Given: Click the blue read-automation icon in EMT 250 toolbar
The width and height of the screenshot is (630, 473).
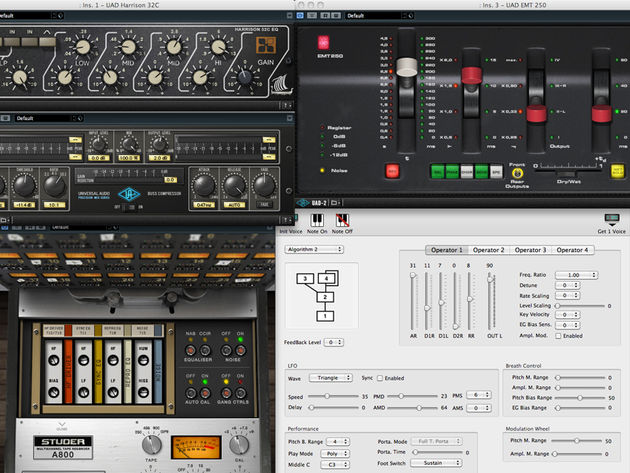Looking at the screenshot, I should coord(300,15).
